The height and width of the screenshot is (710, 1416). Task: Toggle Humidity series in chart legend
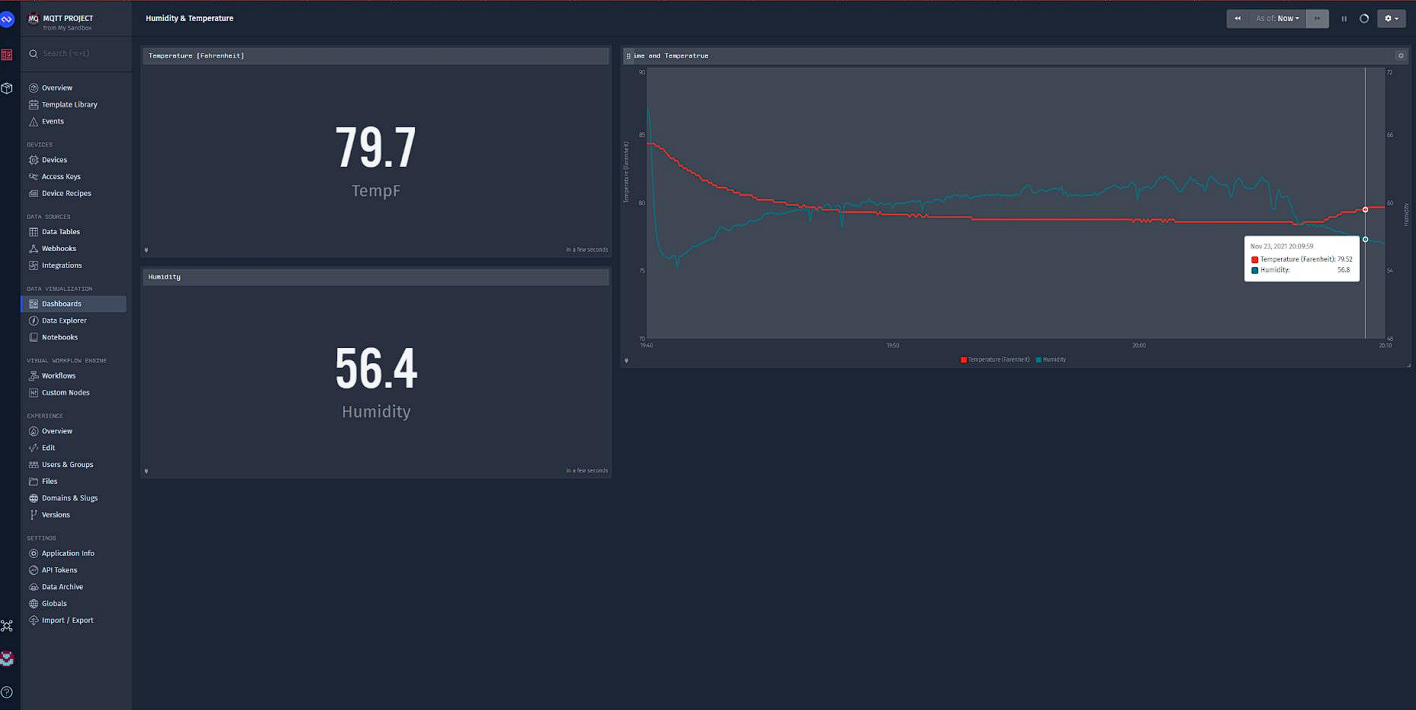tap(1051, 359)
